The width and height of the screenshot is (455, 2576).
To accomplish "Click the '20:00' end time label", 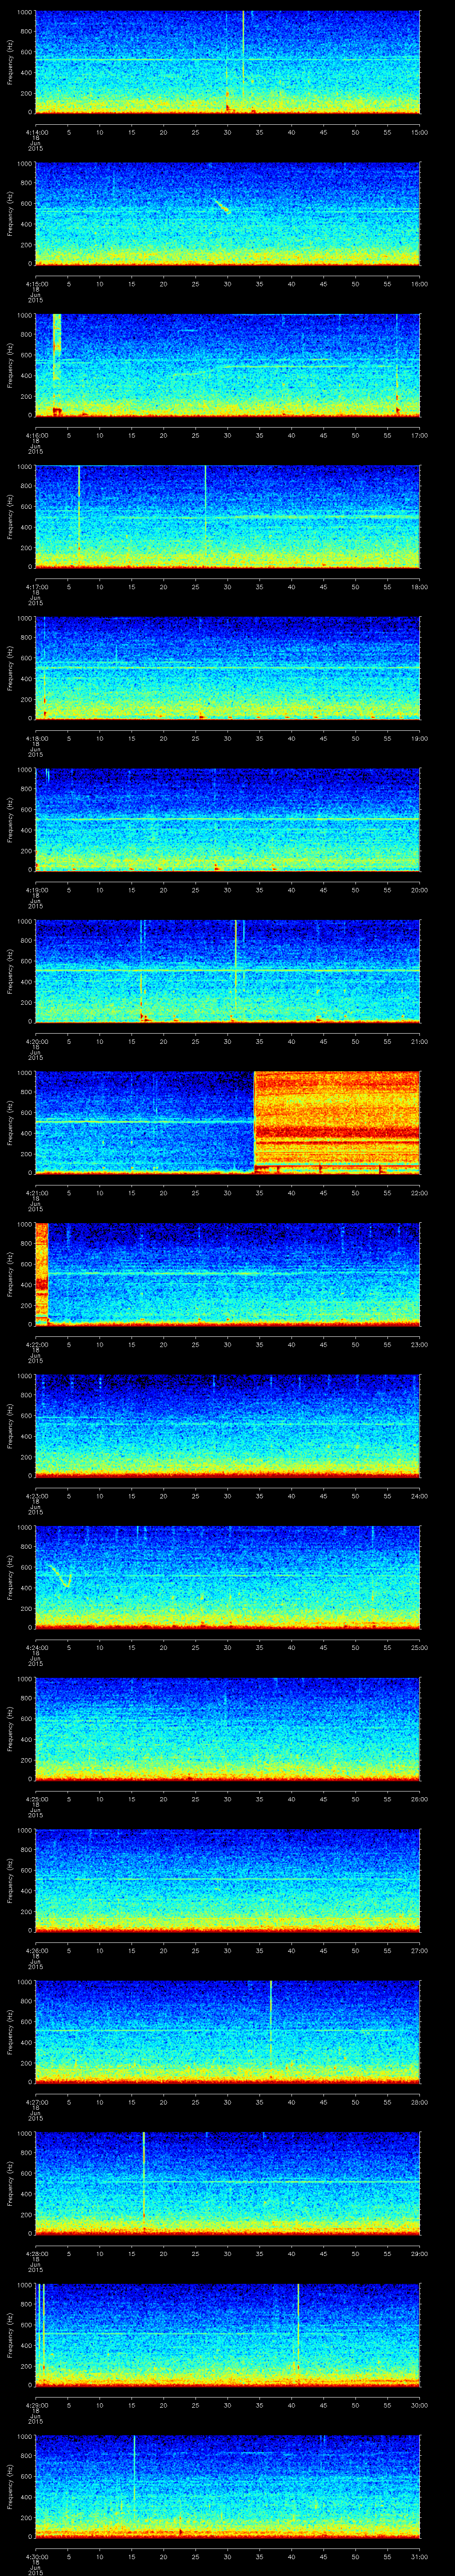I will [420, 890].
